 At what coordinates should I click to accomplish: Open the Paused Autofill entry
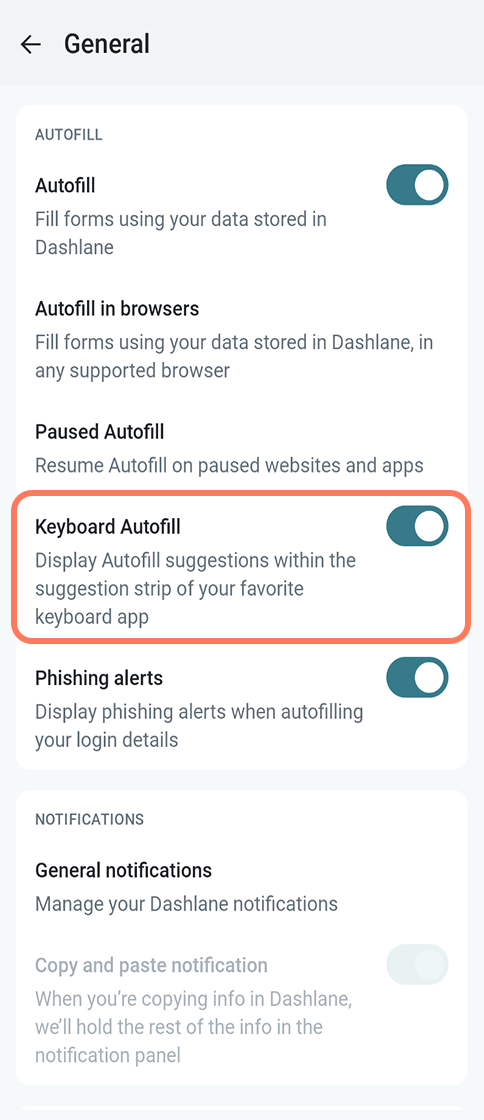click(242, 449)
